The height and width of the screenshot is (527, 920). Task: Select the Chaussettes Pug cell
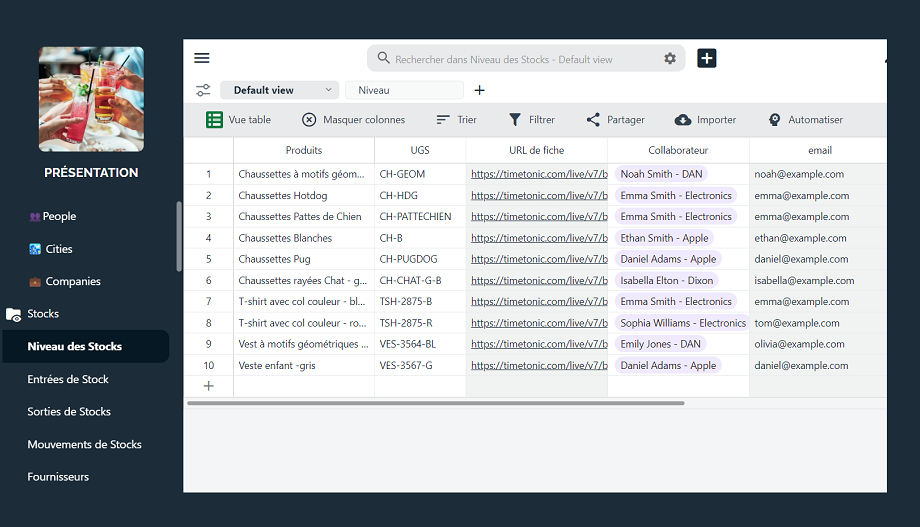(304, 259)
